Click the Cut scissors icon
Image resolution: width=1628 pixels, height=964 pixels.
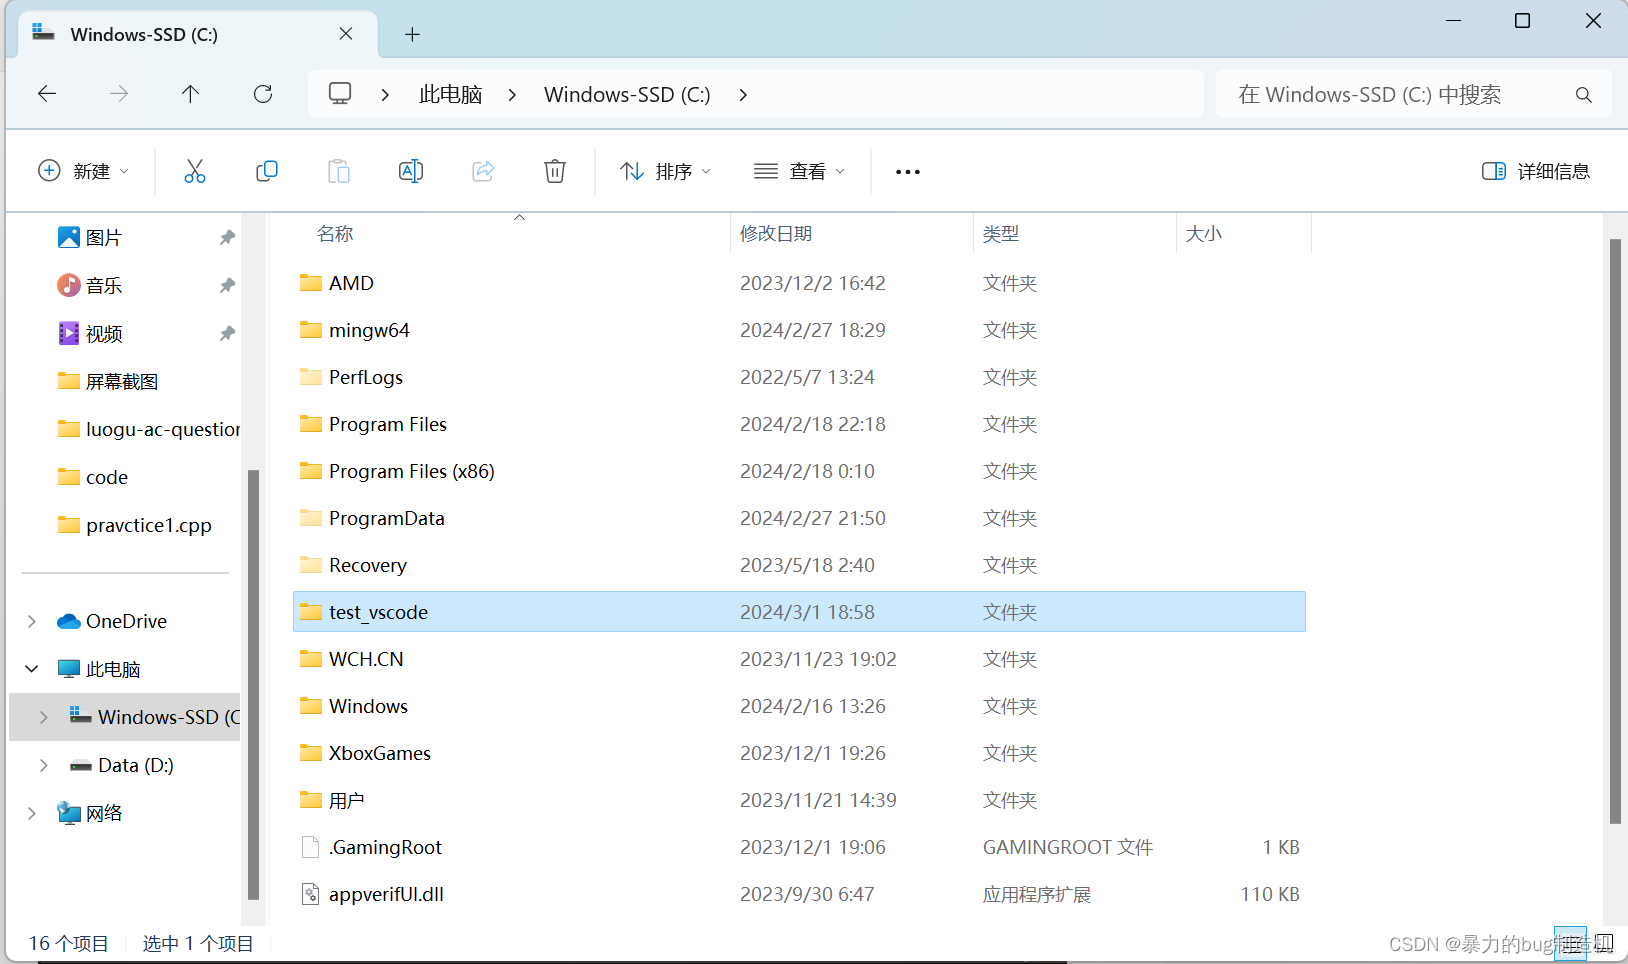pyautogui.click(x=195, y=171)
